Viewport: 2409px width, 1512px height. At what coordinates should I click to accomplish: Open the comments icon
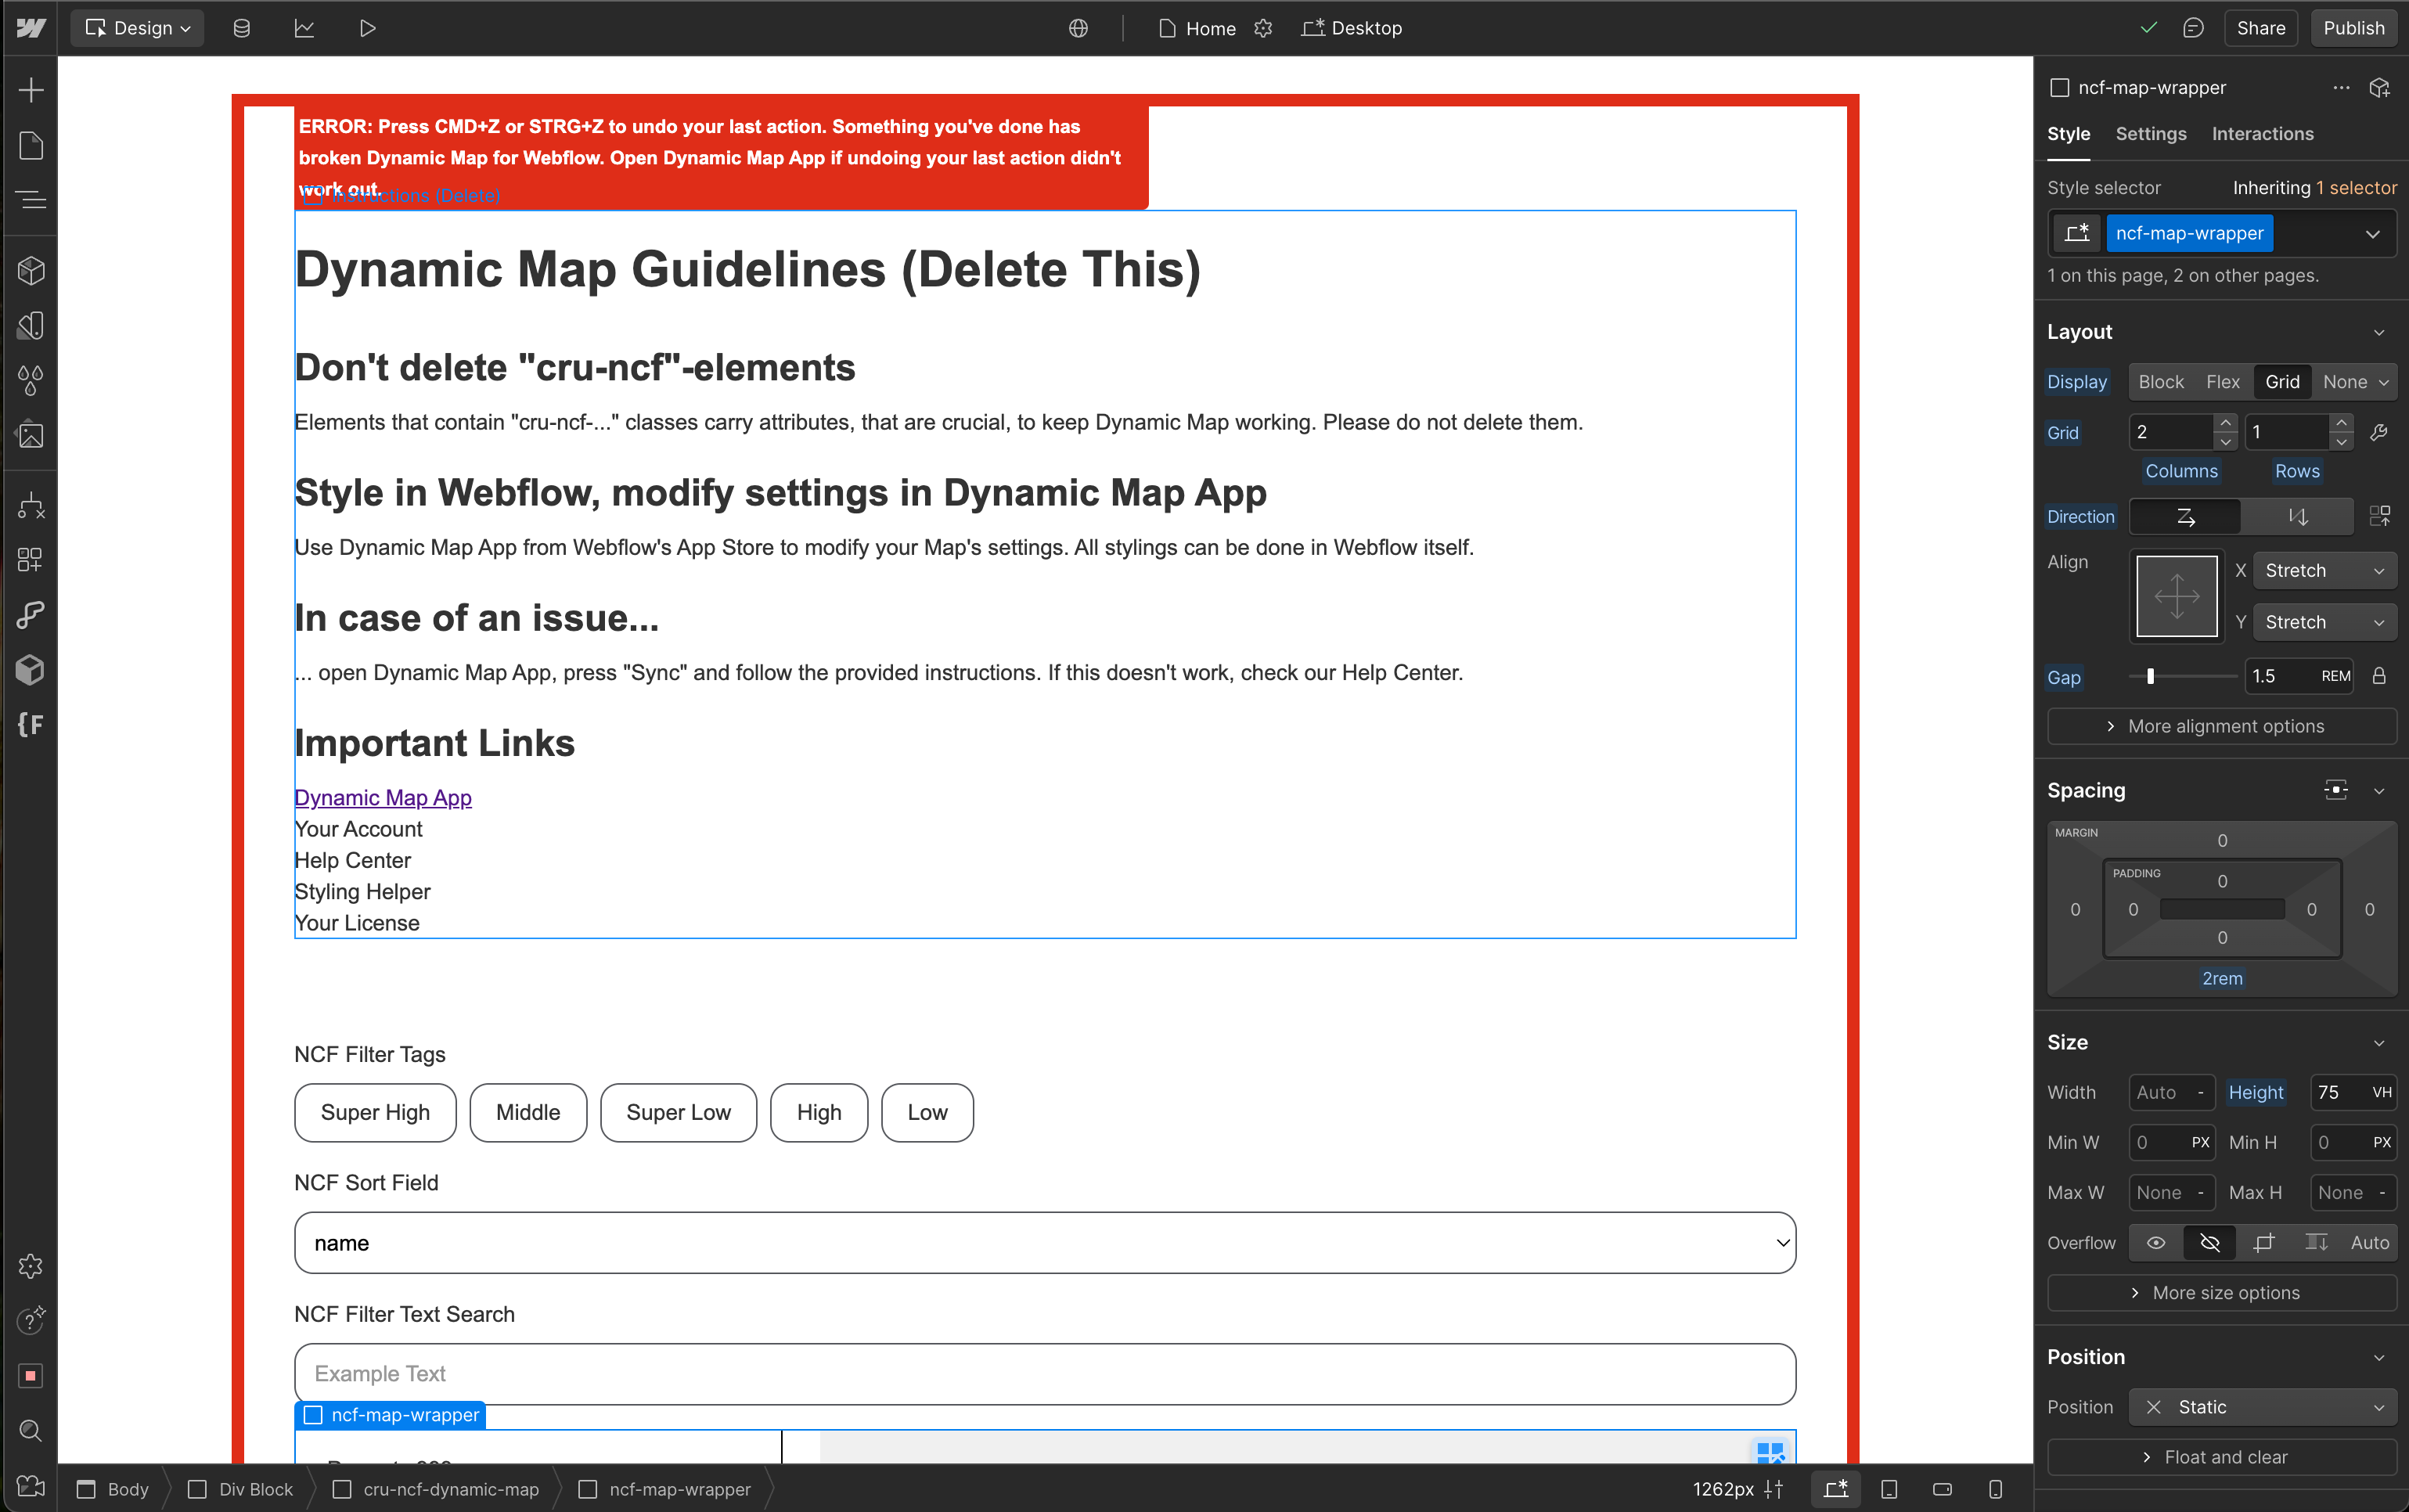pos(2193,28)
